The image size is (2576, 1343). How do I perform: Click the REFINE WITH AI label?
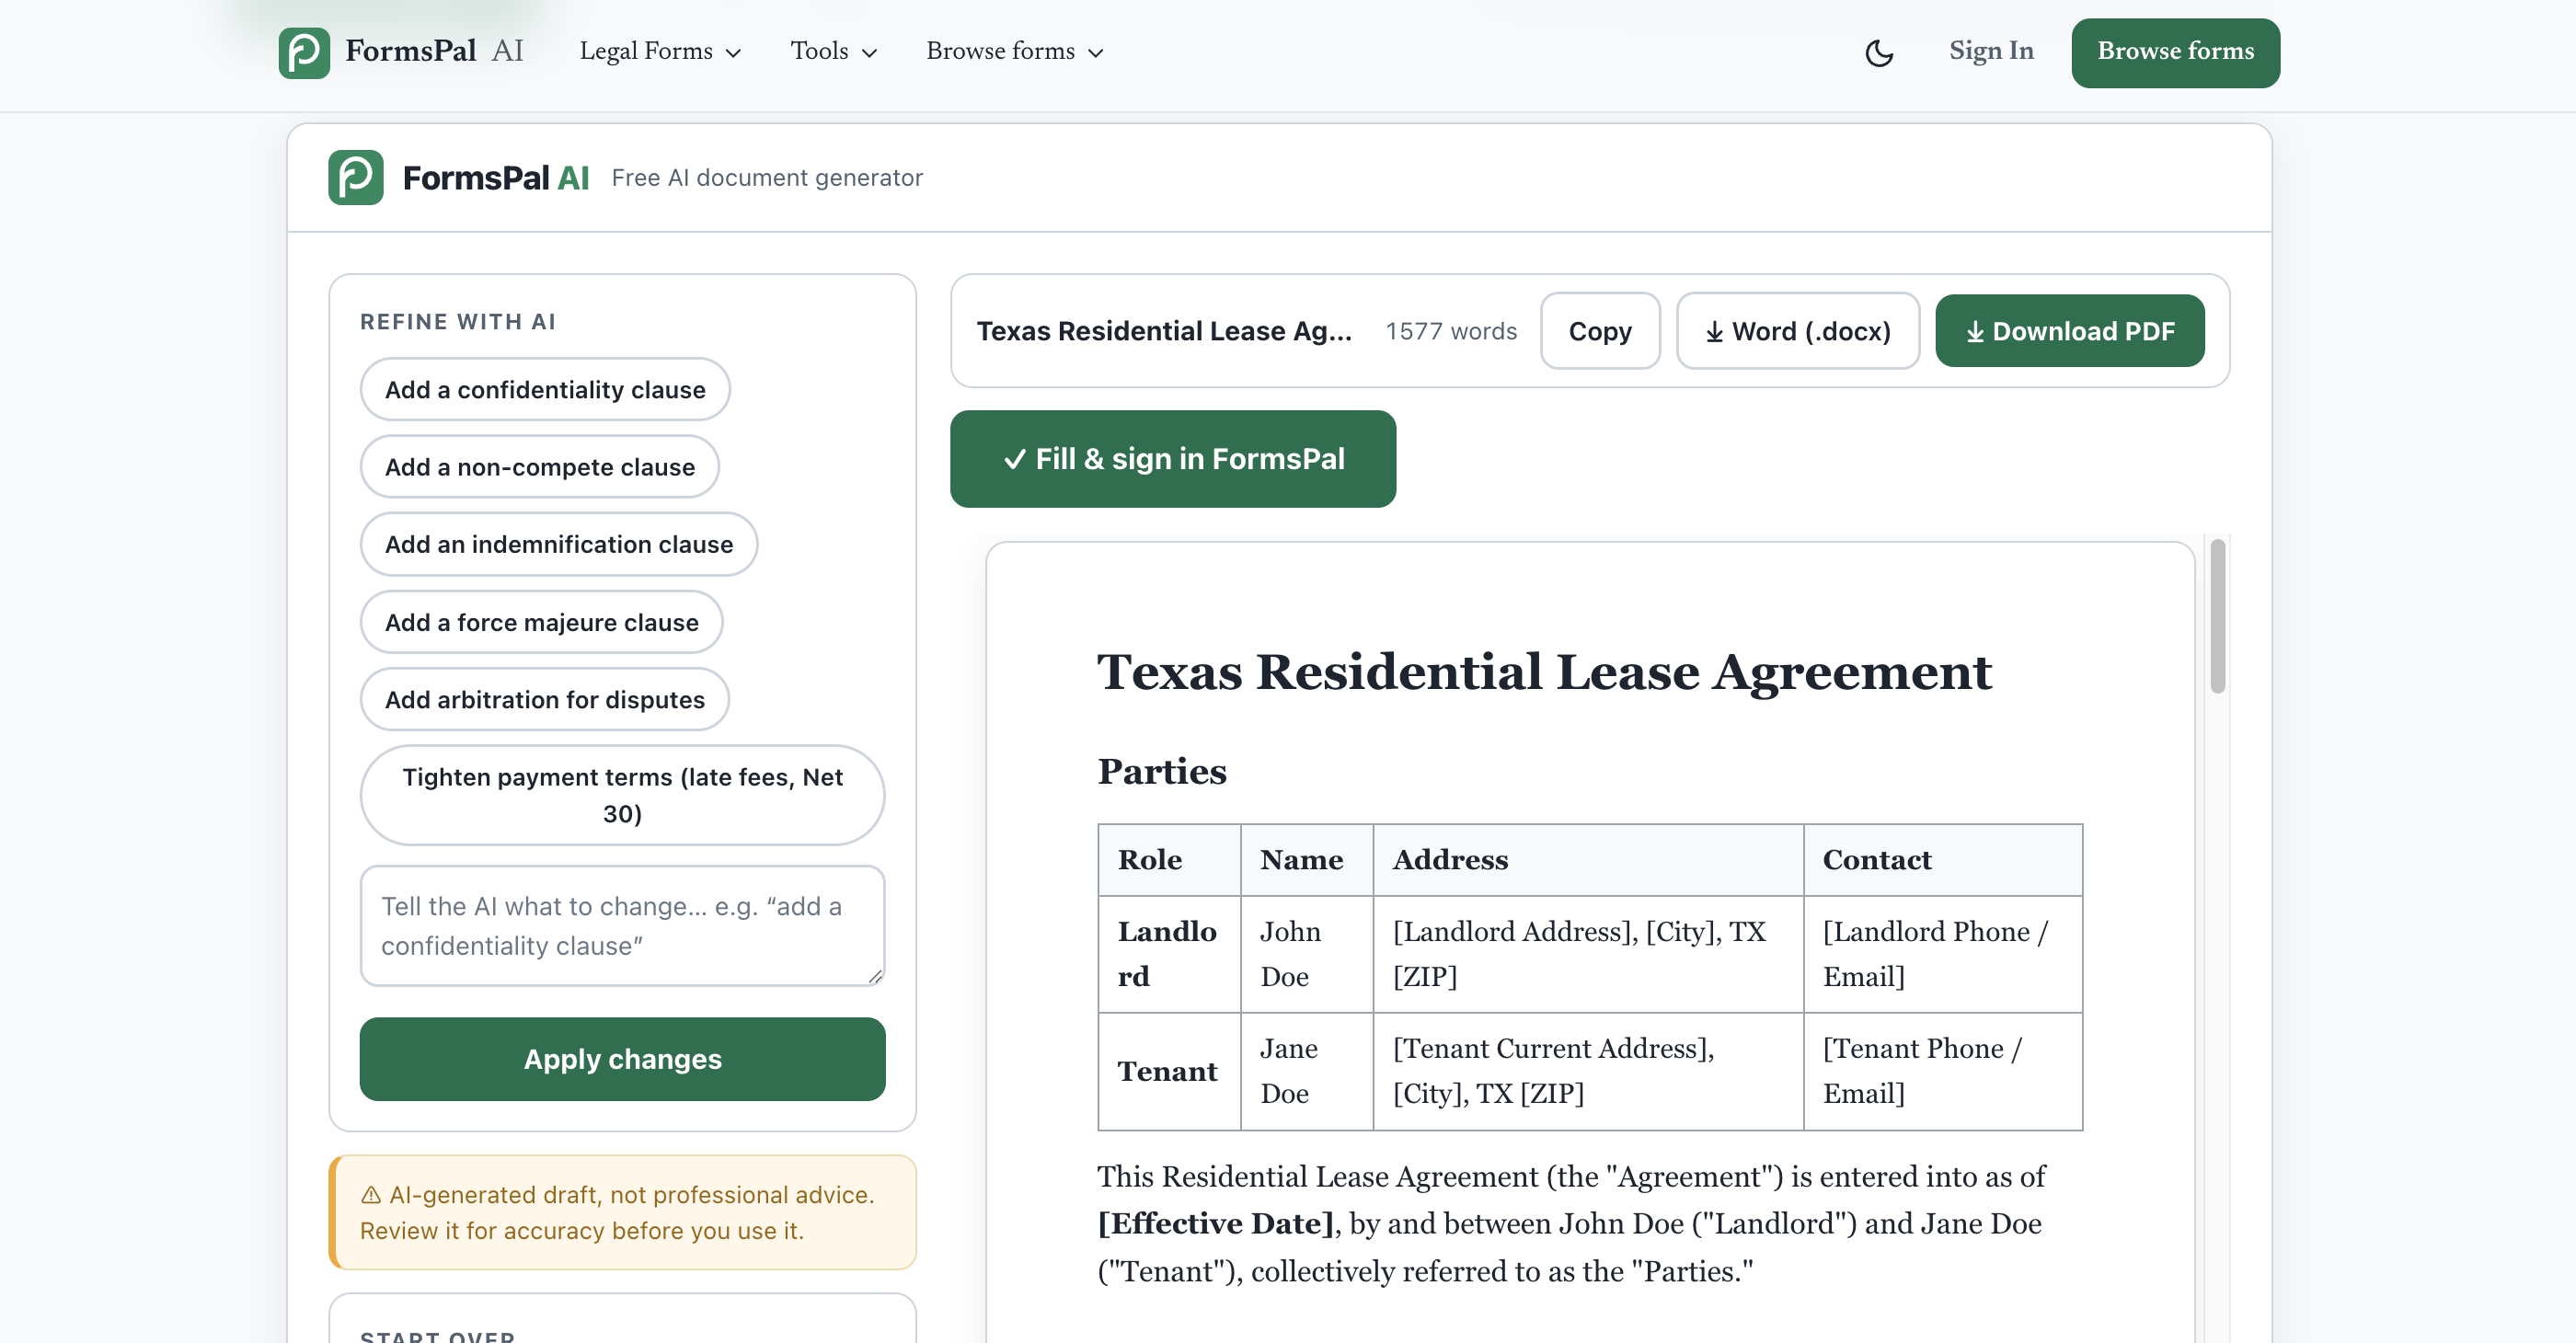(458, 322)
